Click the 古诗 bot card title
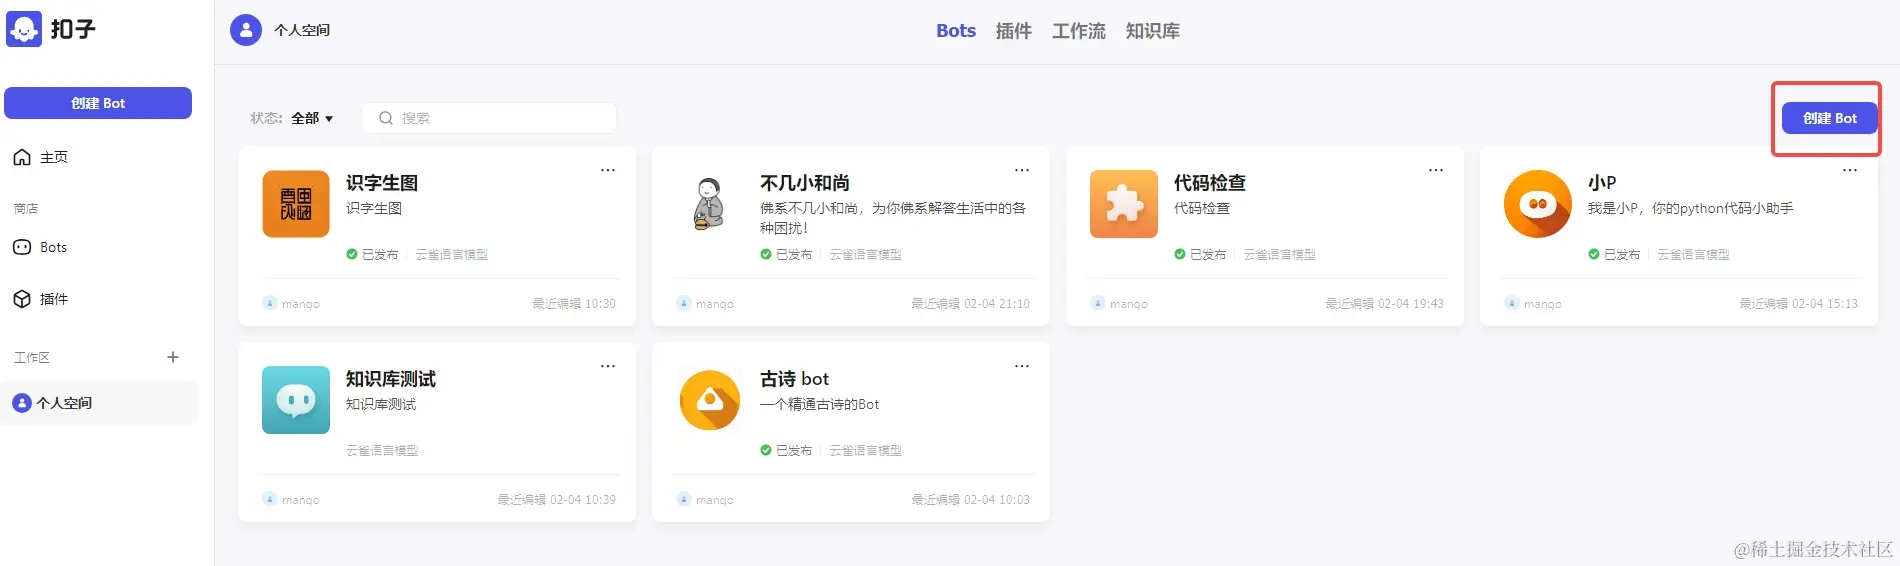This screenshot has width=1900, height=566. [795, 379]
